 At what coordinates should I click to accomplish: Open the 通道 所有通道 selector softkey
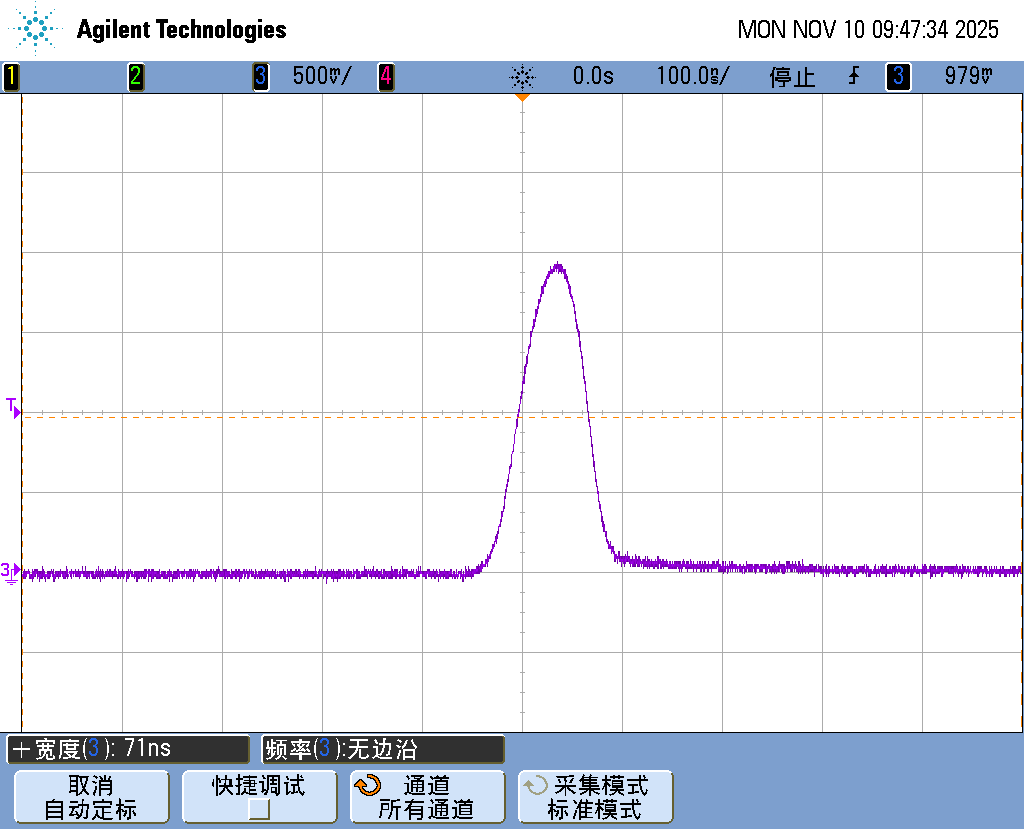point(427,797)
